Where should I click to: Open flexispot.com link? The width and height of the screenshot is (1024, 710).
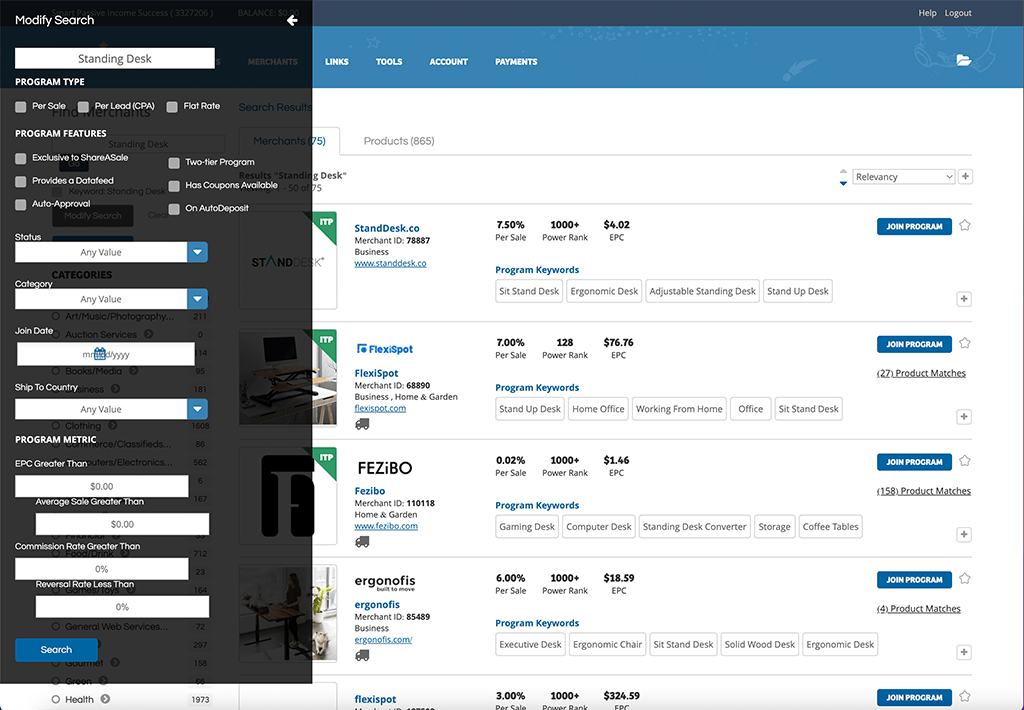(379, 408)
